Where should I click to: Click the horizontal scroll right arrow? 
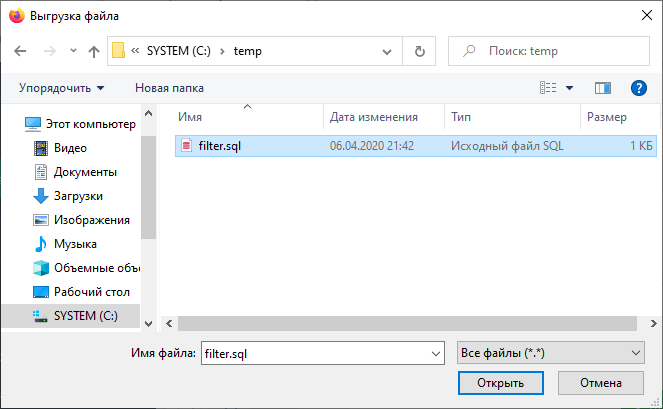point(653,324)
